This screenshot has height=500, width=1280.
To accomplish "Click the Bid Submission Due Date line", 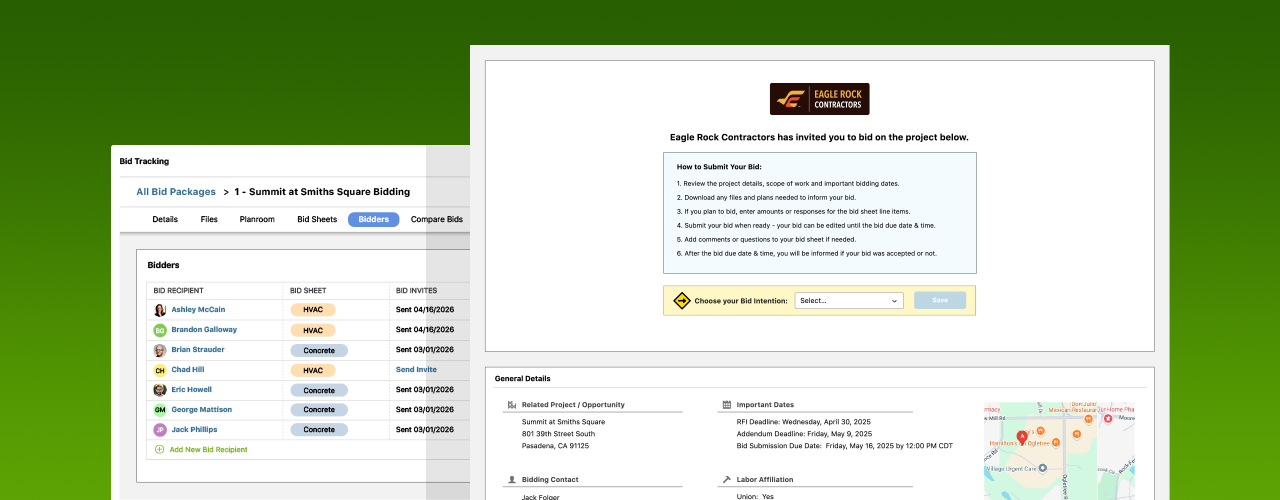I will point(845,446).
